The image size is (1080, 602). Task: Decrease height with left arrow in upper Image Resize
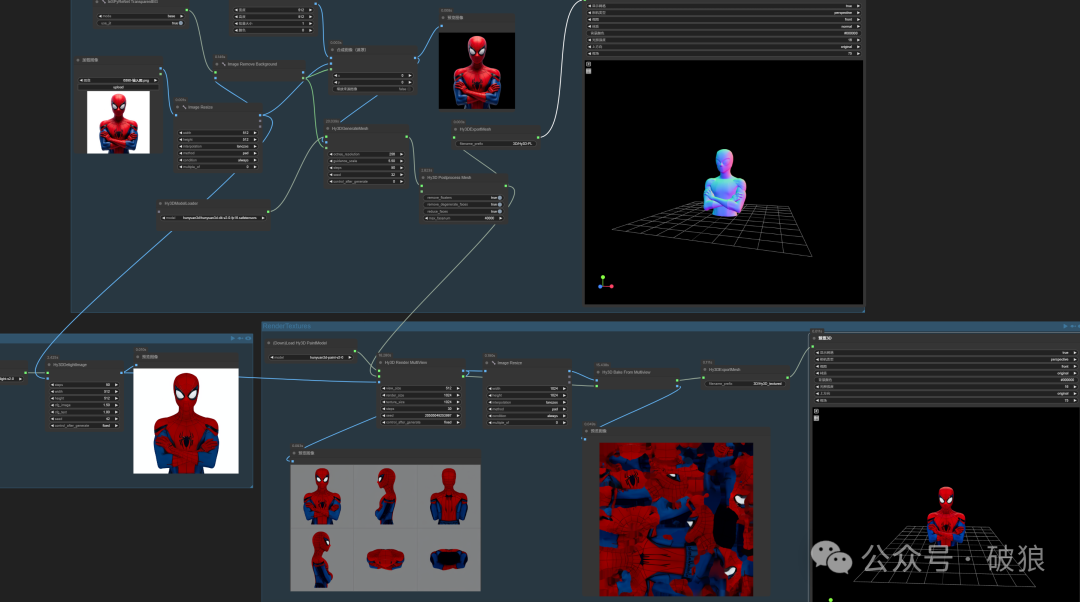click(181, 139)
